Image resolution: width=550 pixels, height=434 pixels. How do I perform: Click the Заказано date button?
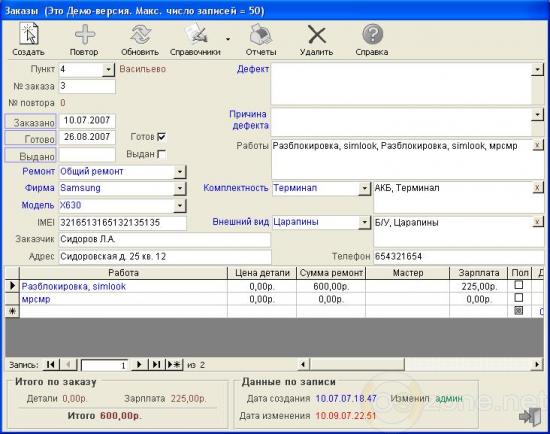point(31,122)
